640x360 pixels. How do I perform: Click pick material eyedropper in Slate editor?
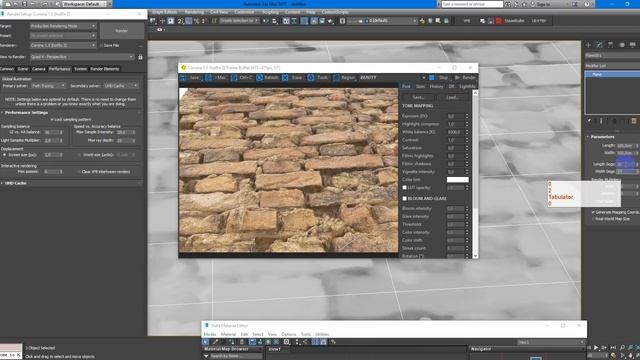215,342
